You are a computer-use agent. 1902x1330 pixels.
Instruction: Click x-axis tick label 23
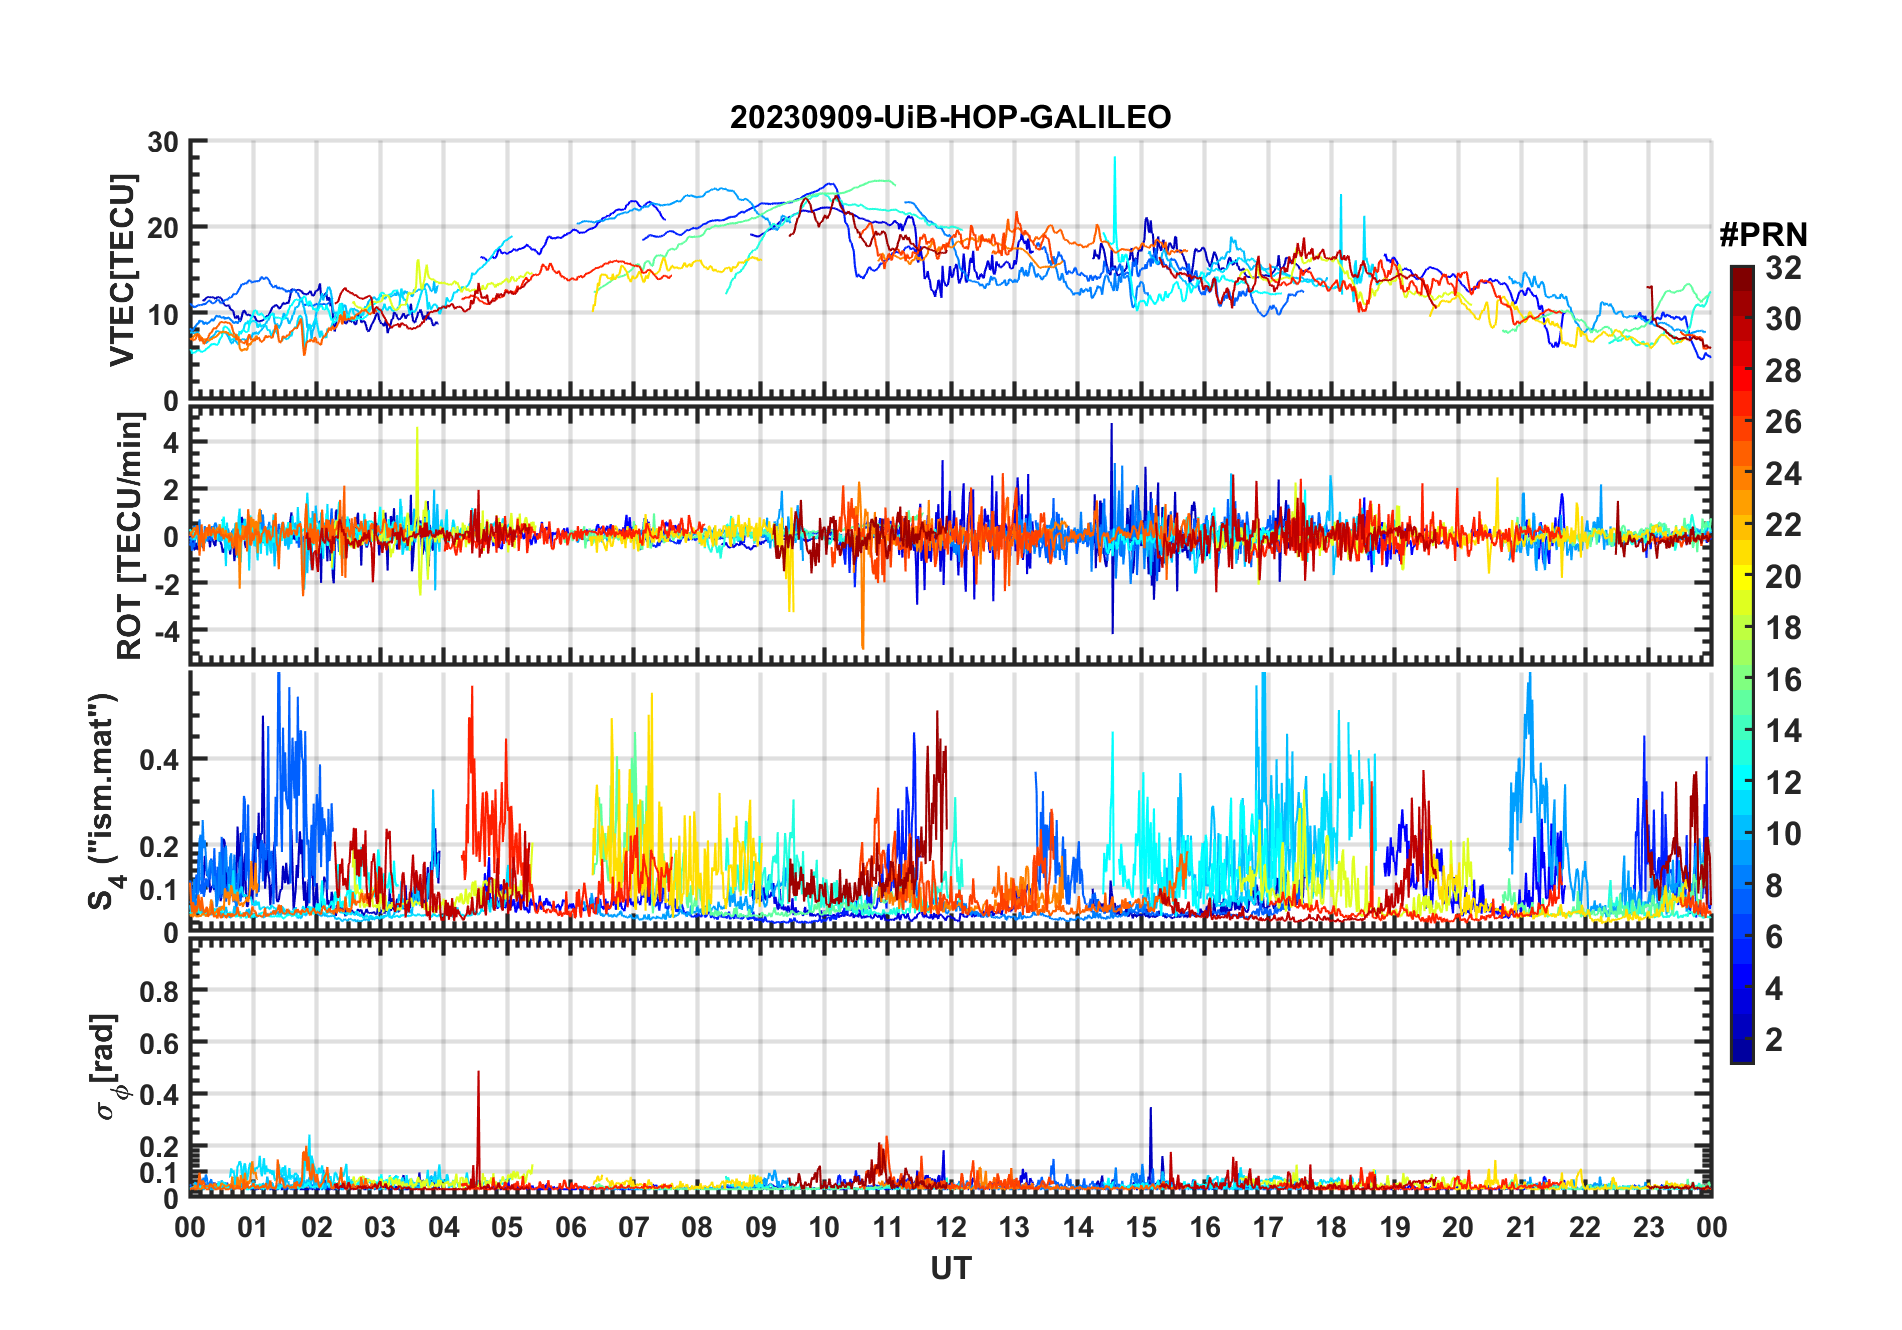point(1648,1227)
